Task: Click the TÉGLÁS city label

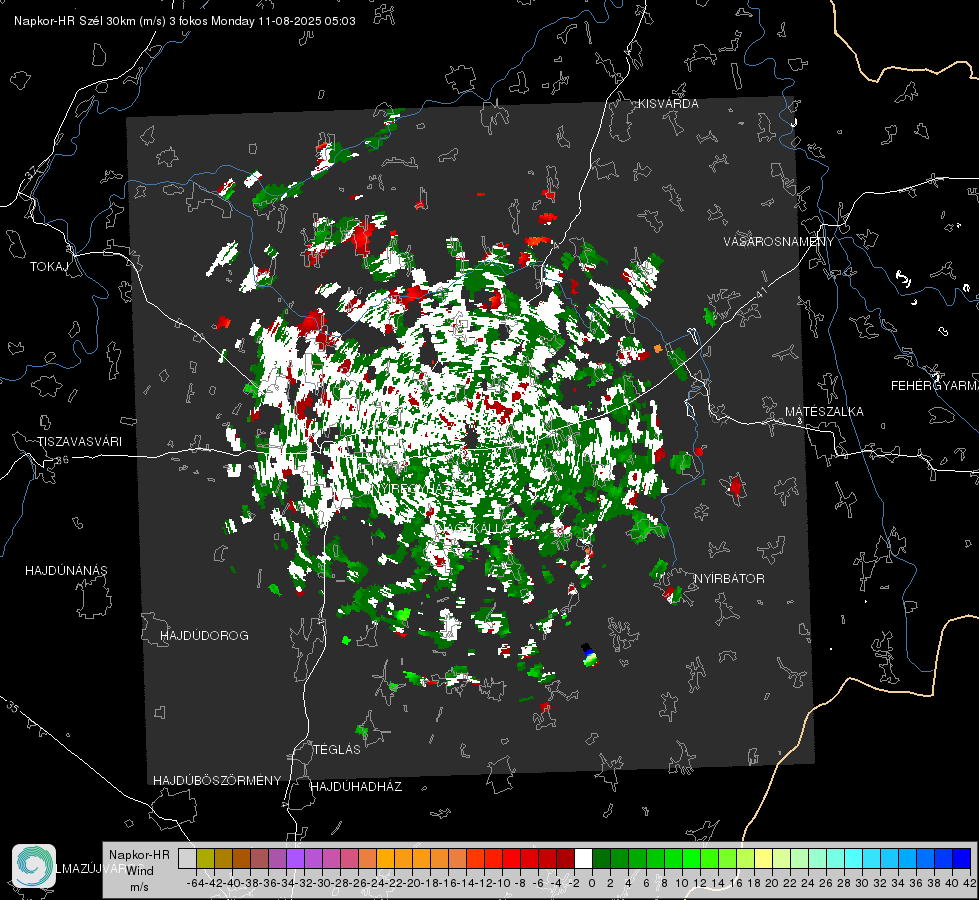Action: click(337, 750)
